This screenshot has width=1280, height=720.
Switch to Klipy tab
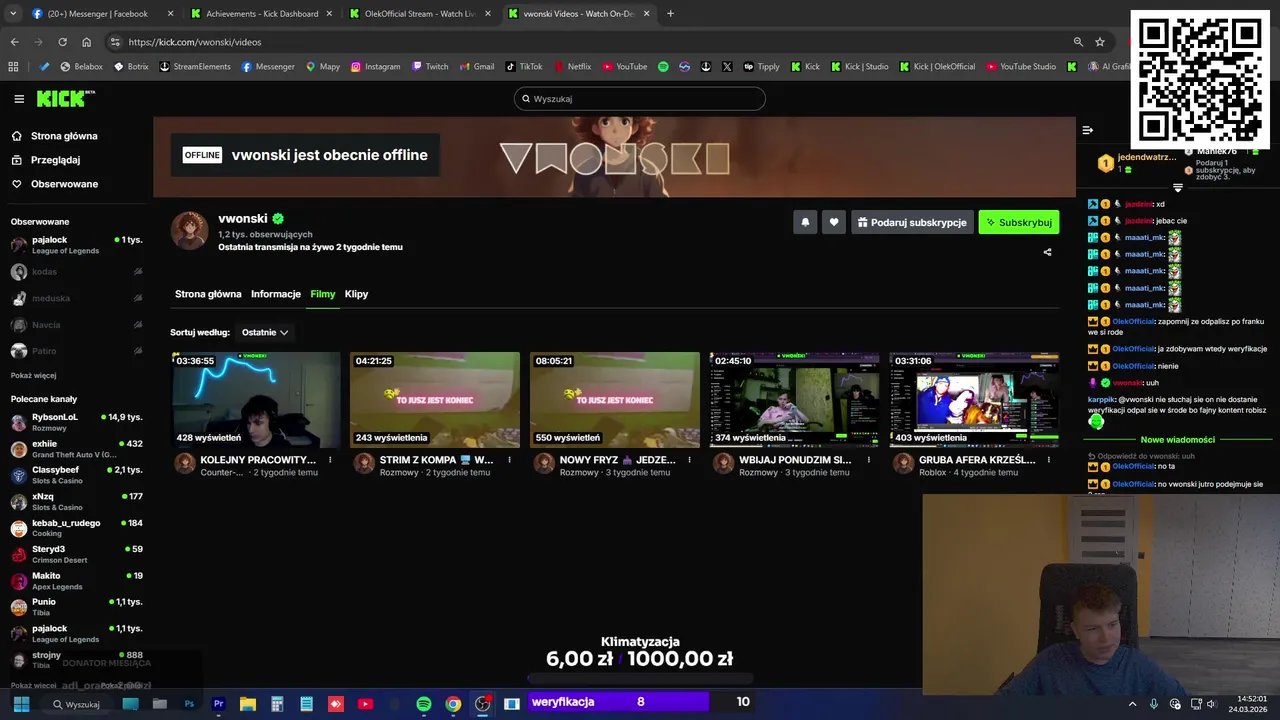pos(356,294)
